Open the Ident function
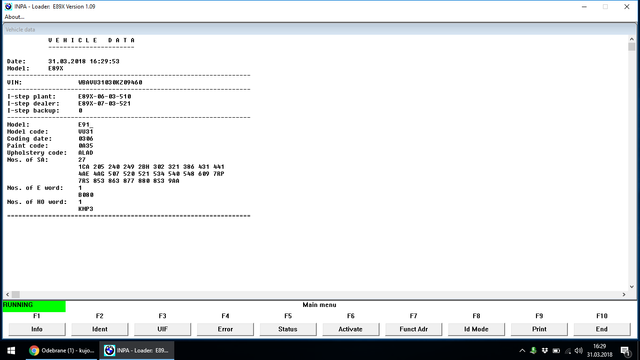The width and height of the screenshot is (640, 360). point(100,329)
